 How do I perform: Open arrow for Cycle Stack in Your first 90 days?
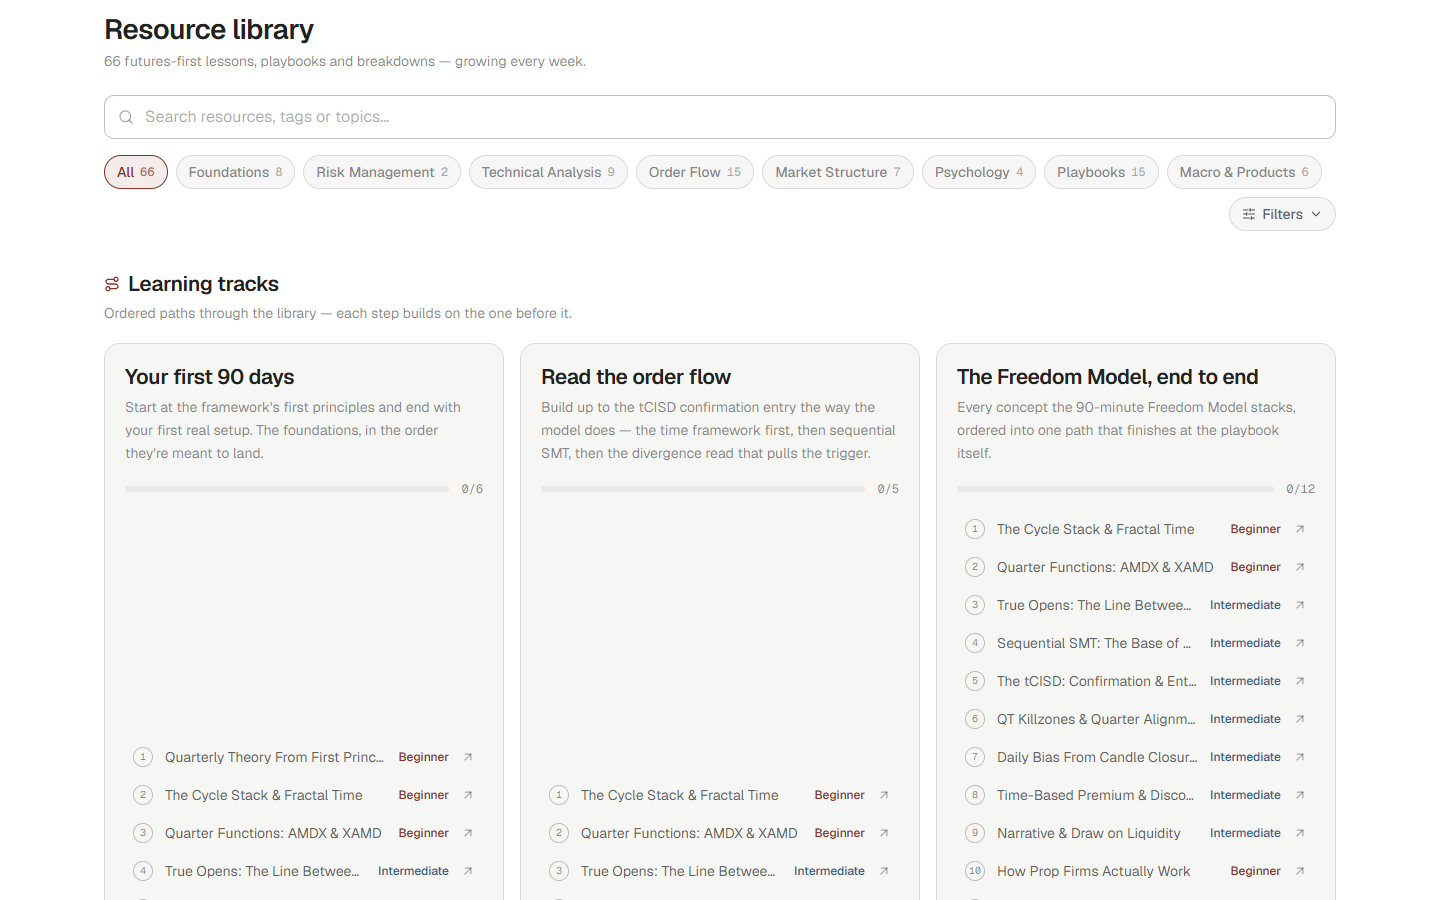pyautogui.click(x=468, y=795)
